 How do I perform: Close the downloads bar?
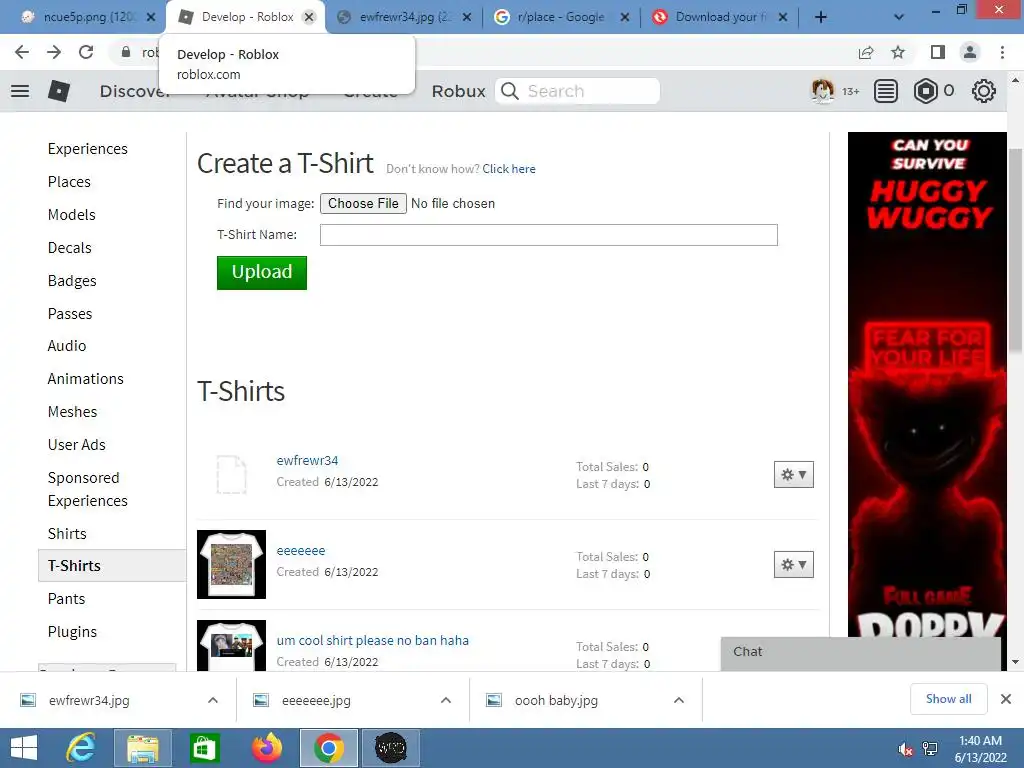pos(1006,699)
